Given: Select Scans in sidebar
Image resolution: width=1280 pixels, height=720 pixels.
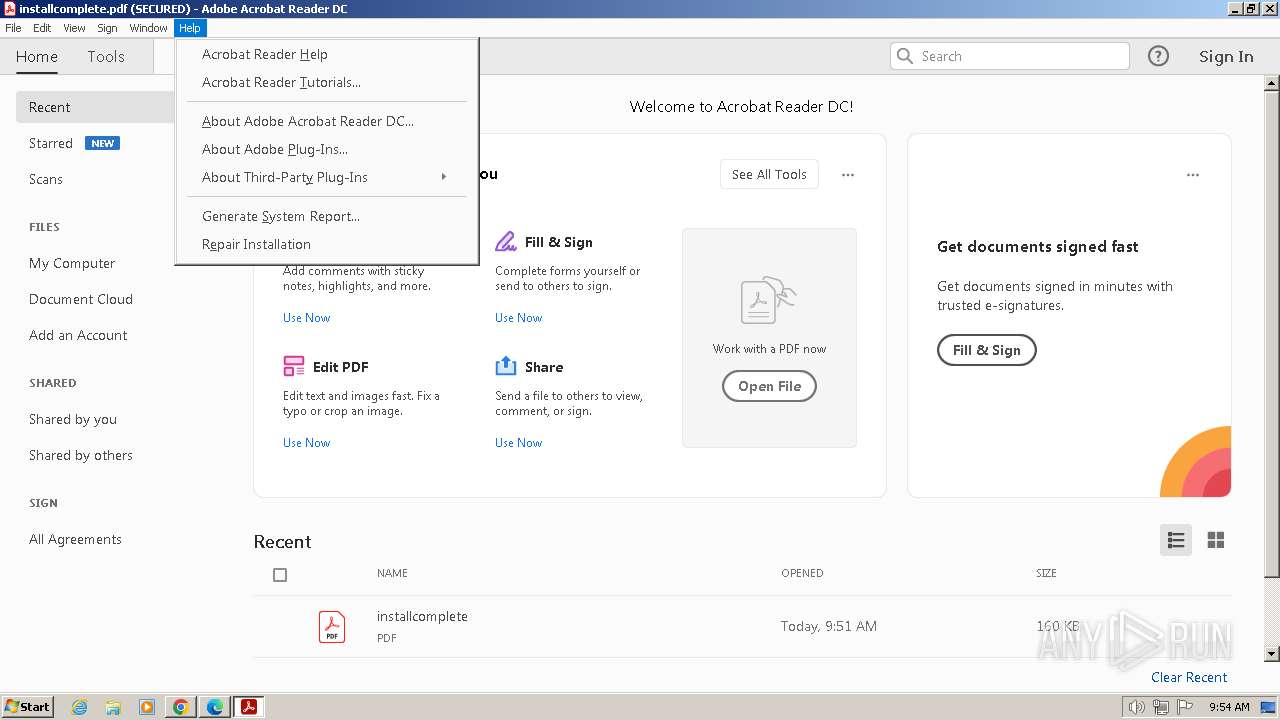Looking at the screenshot, I should coord(46,179).
